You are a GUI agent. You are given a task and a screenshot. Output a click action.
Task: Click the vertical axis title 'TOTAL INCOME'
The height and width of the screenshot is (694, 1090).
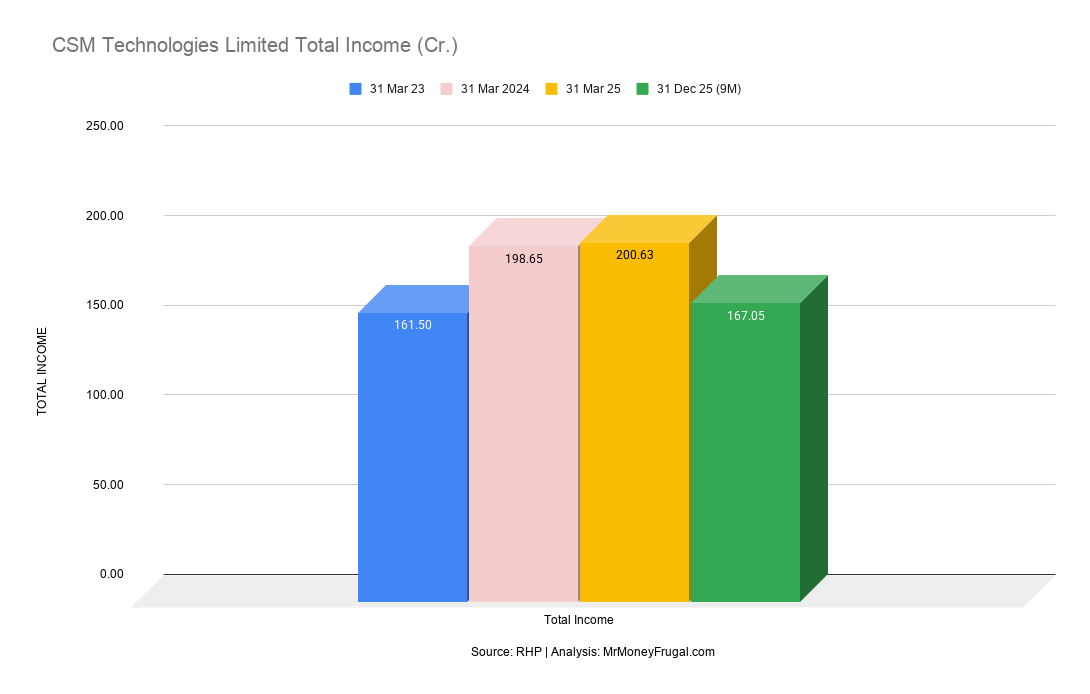pos(42,371)
